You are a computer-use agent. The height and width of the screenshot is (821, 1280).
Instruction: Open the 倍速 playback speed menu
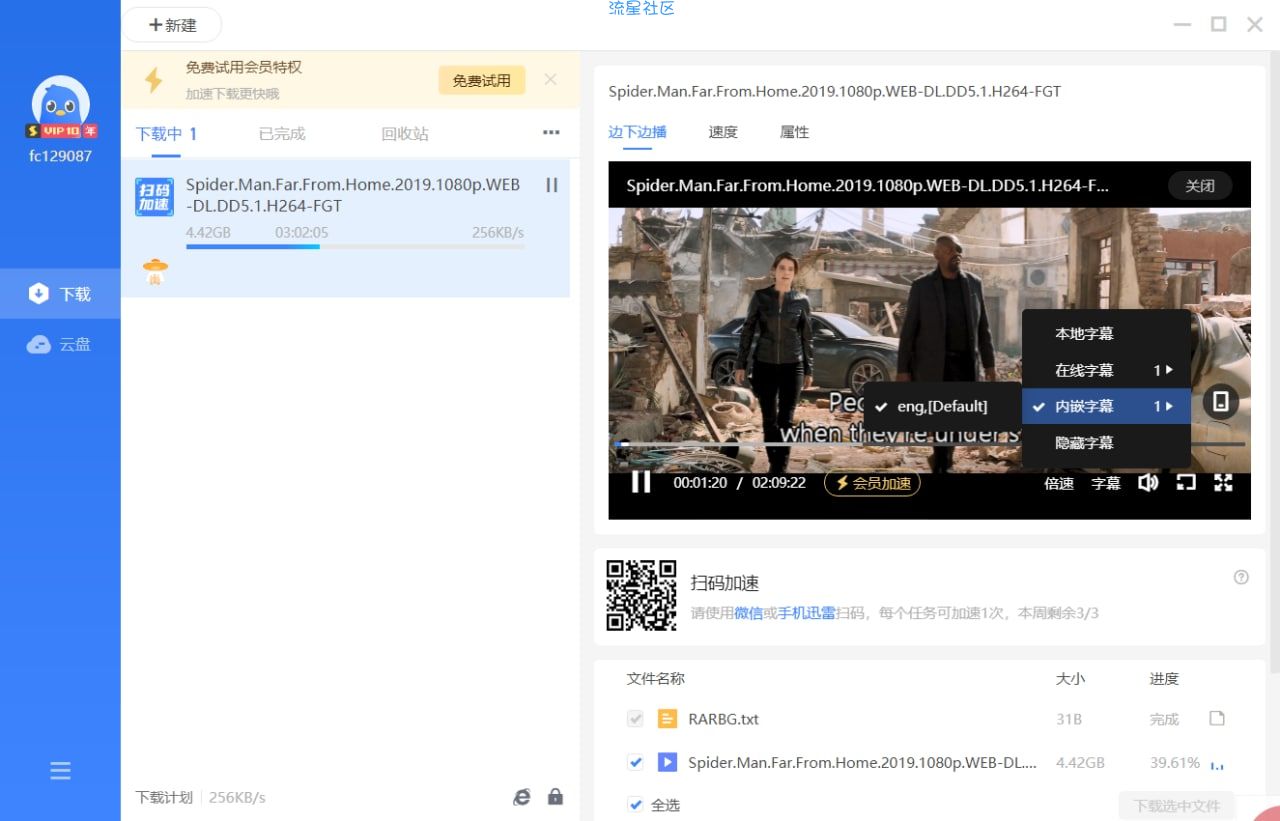pos(1059,483)
